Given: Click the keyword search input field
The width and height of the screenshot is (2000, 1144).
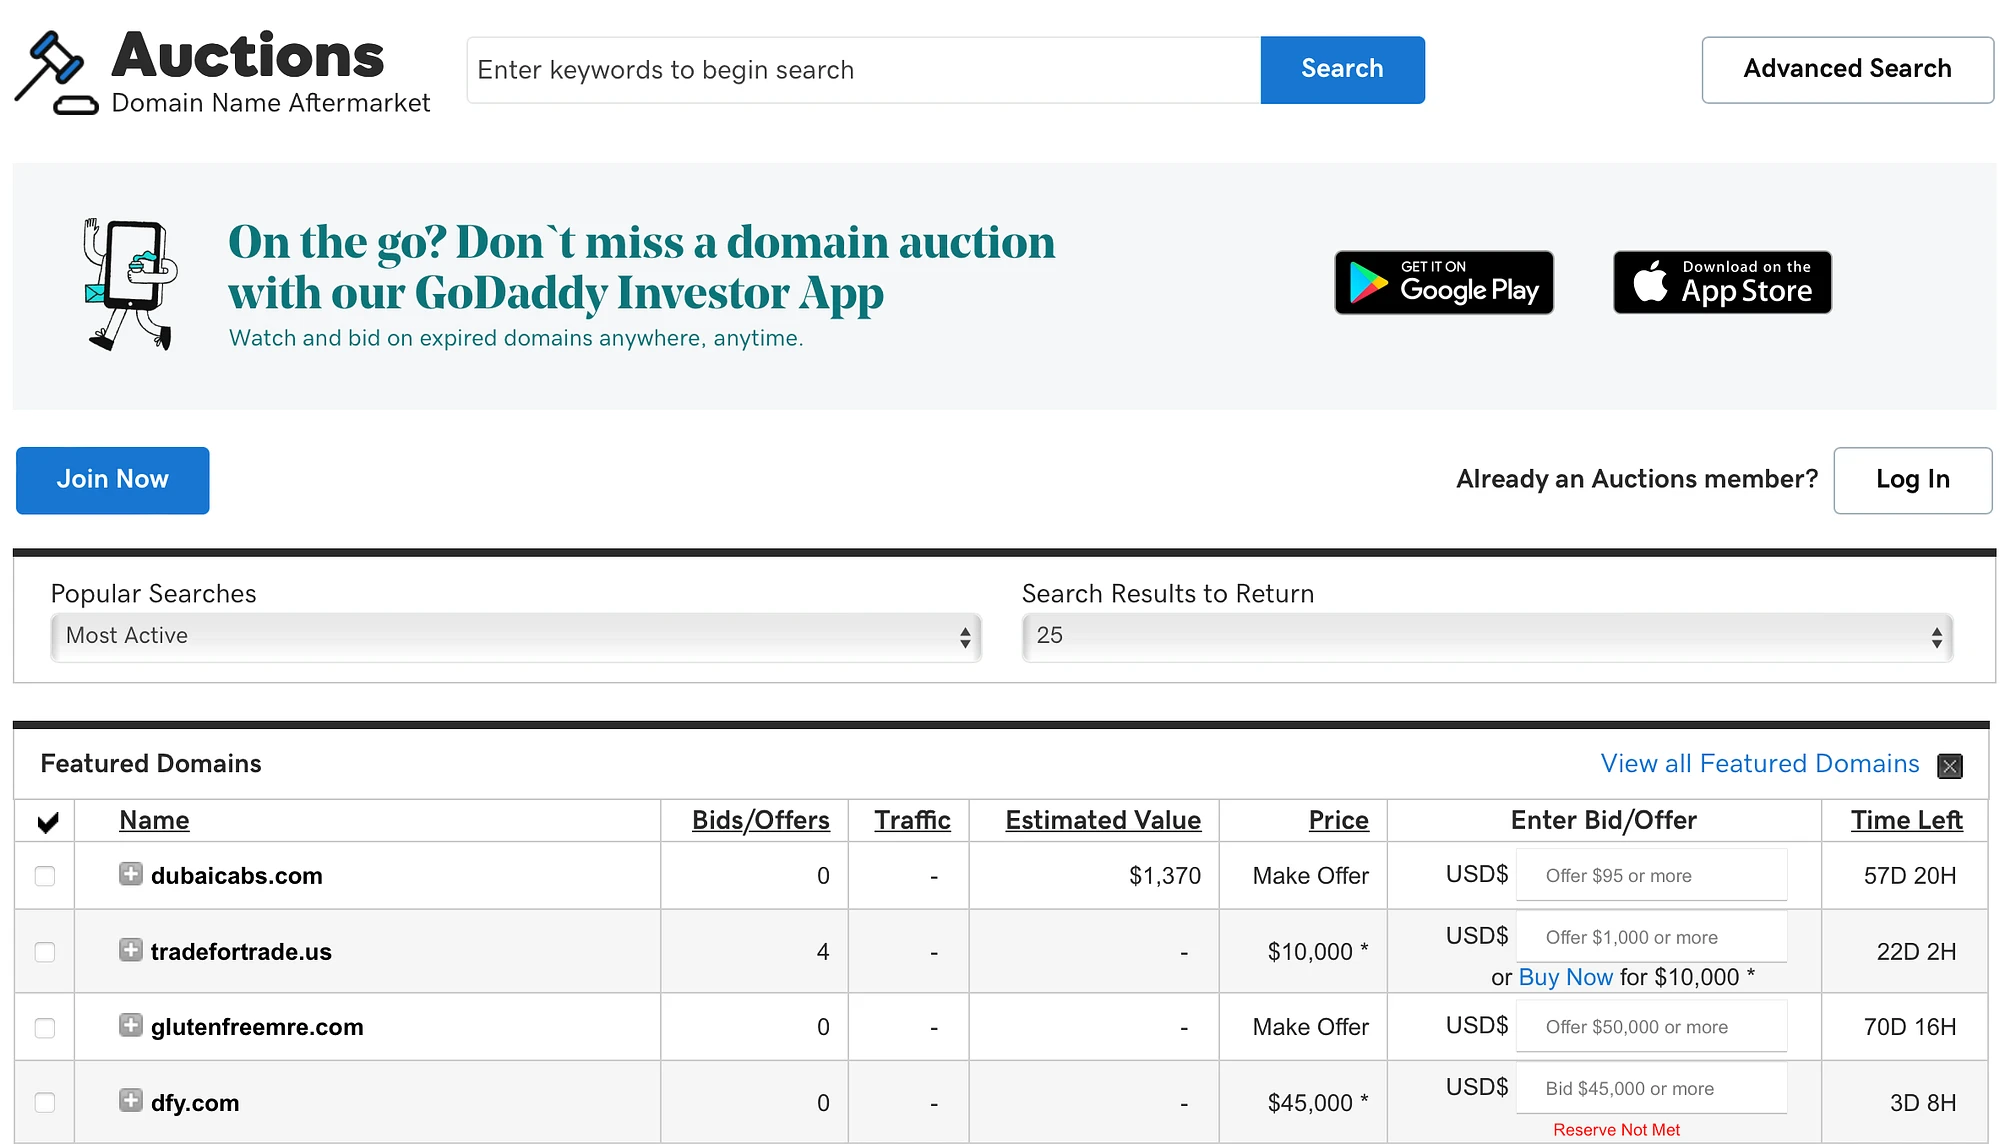Looking at the screenshot, I should pyautogui.click(x=865, y=70).
